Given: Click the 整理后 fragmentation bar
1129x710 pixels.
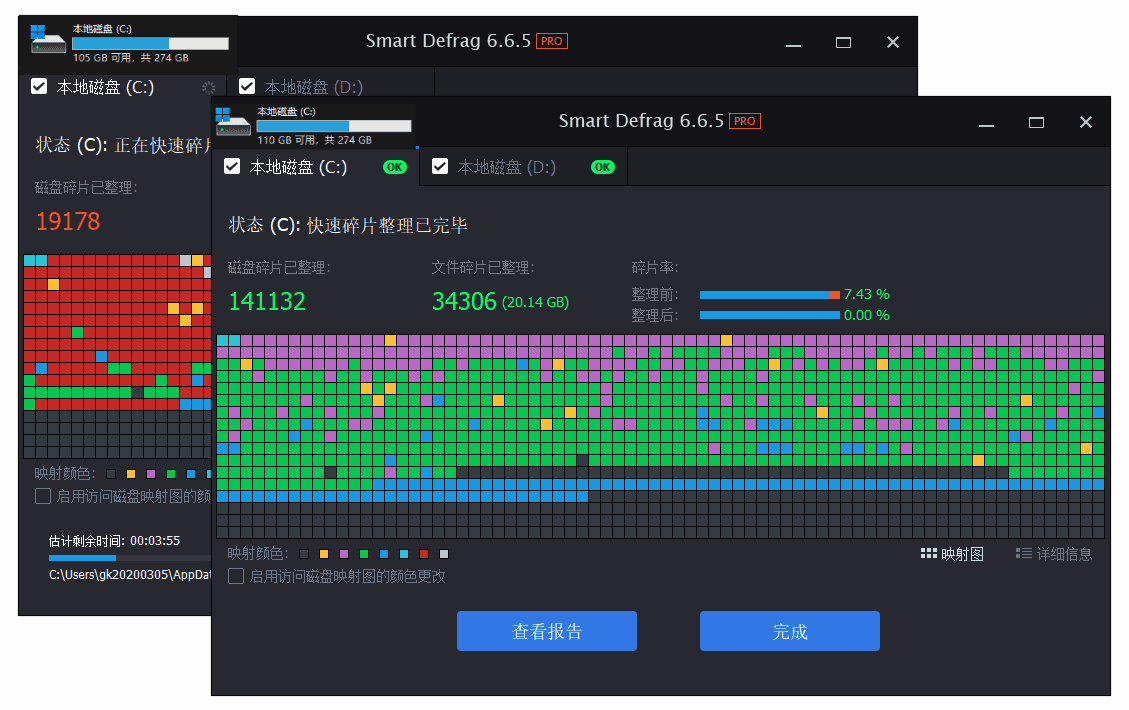Looking at the screenshot, I should pyautogui.click(x=770, y=315).
